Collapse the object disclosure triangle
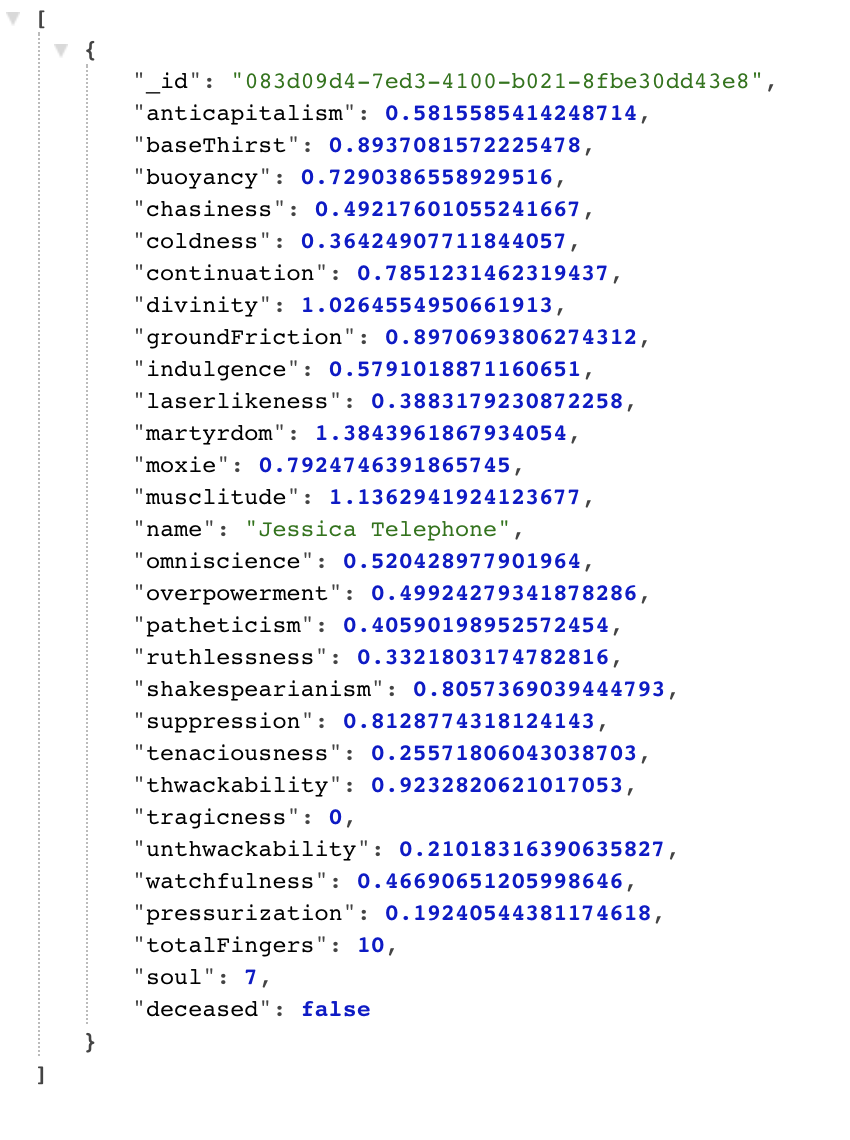 61,50
